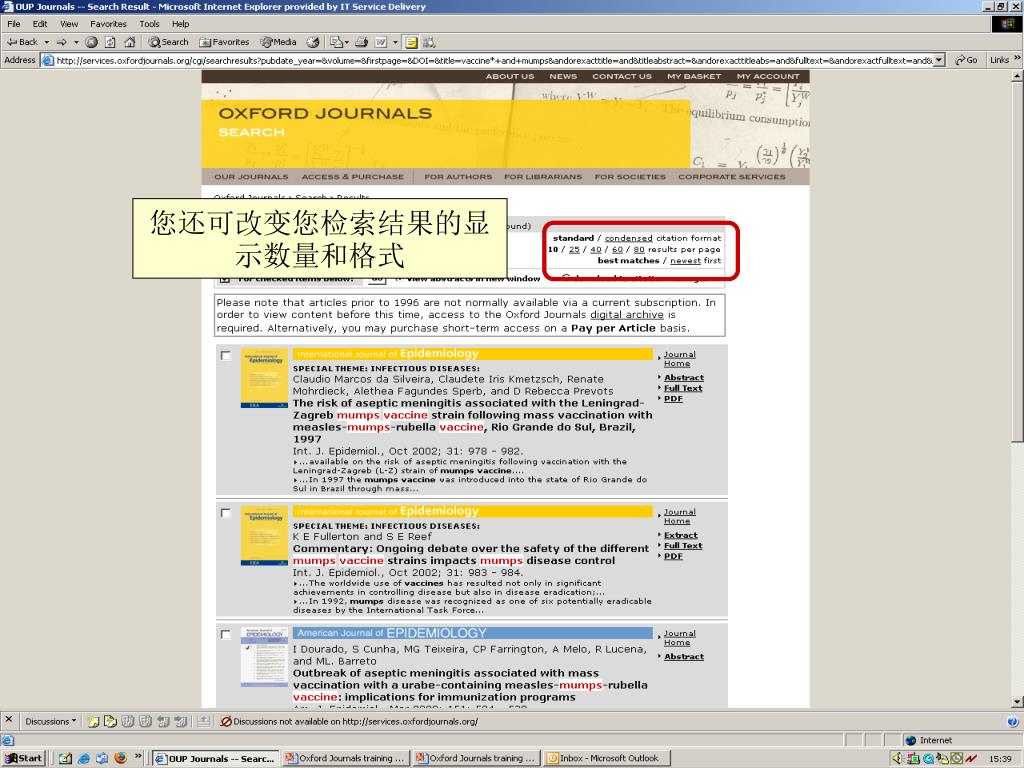Open the Favorites menu in the menu bar
Image resolution: width=1024 pixels, height=768 pixels.
(x=108, y=24)
